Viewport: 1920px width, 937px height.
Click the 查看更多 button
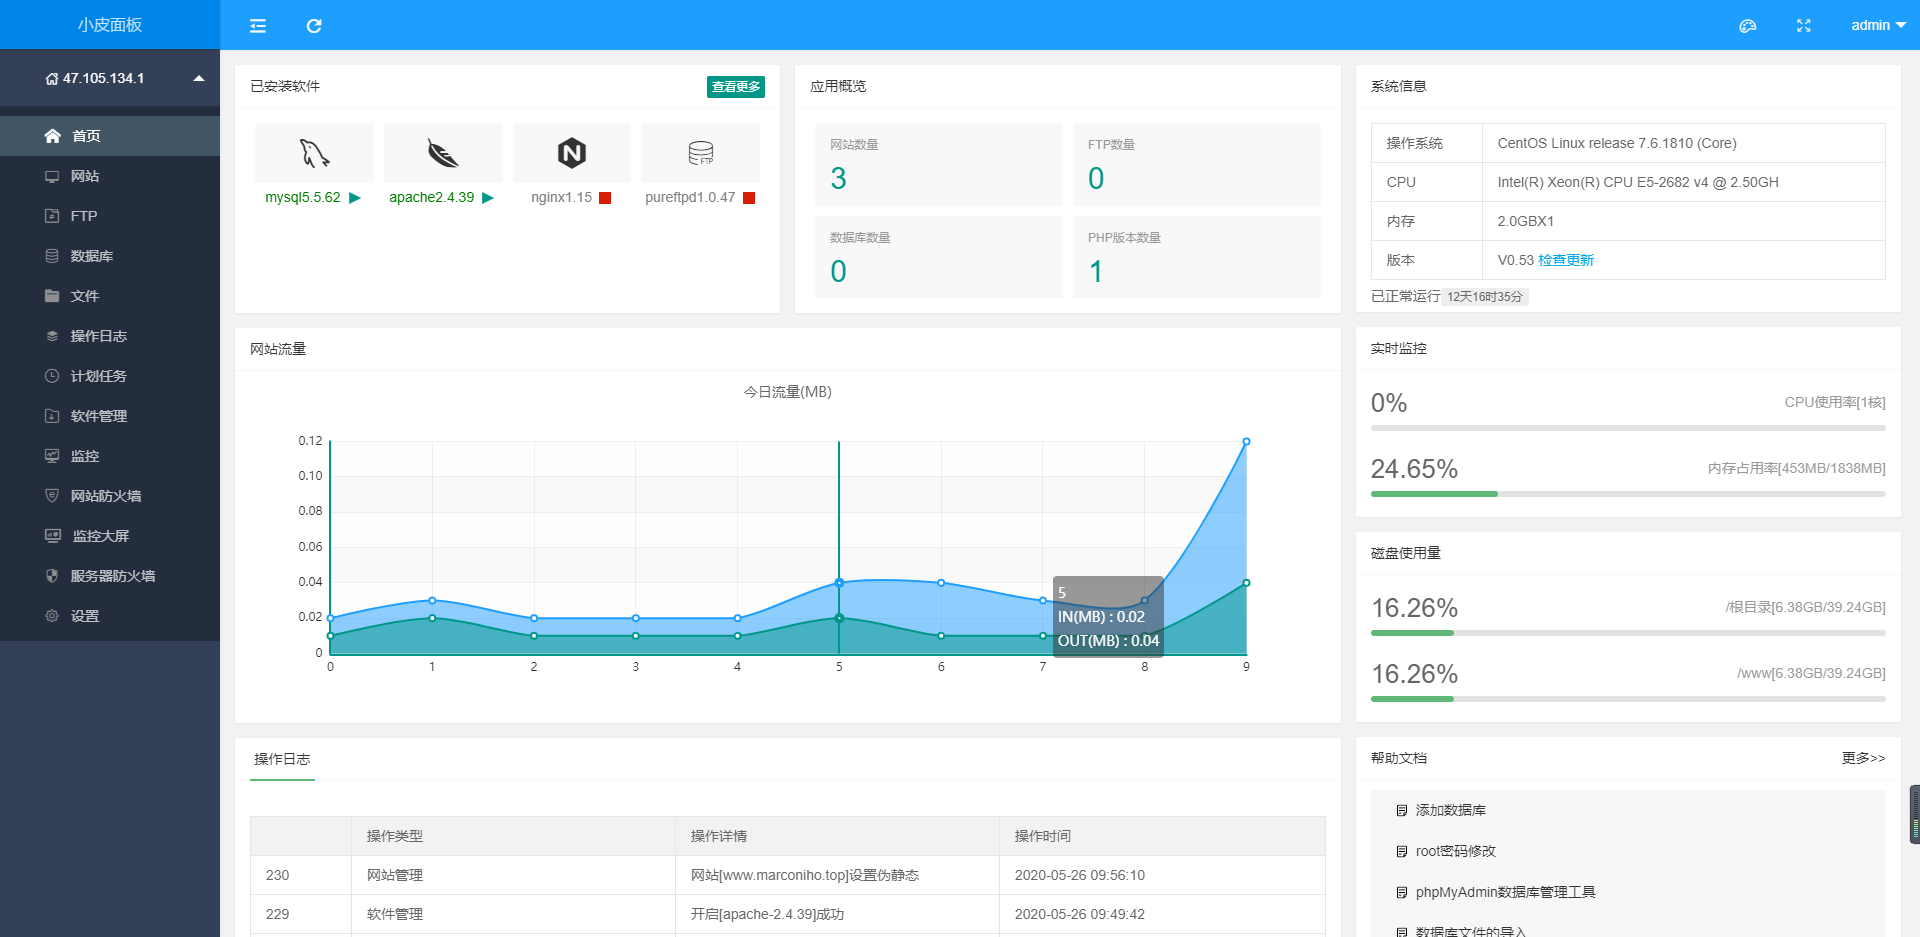(736, 87)
